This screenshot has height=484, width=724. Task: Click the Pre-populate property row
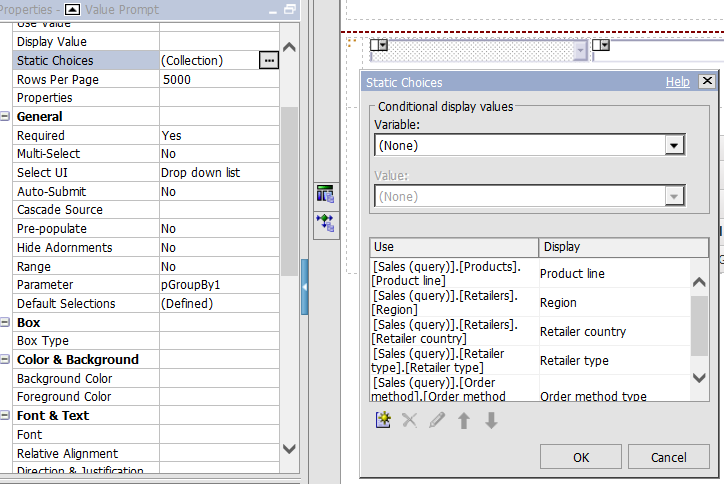click(146, 229)
